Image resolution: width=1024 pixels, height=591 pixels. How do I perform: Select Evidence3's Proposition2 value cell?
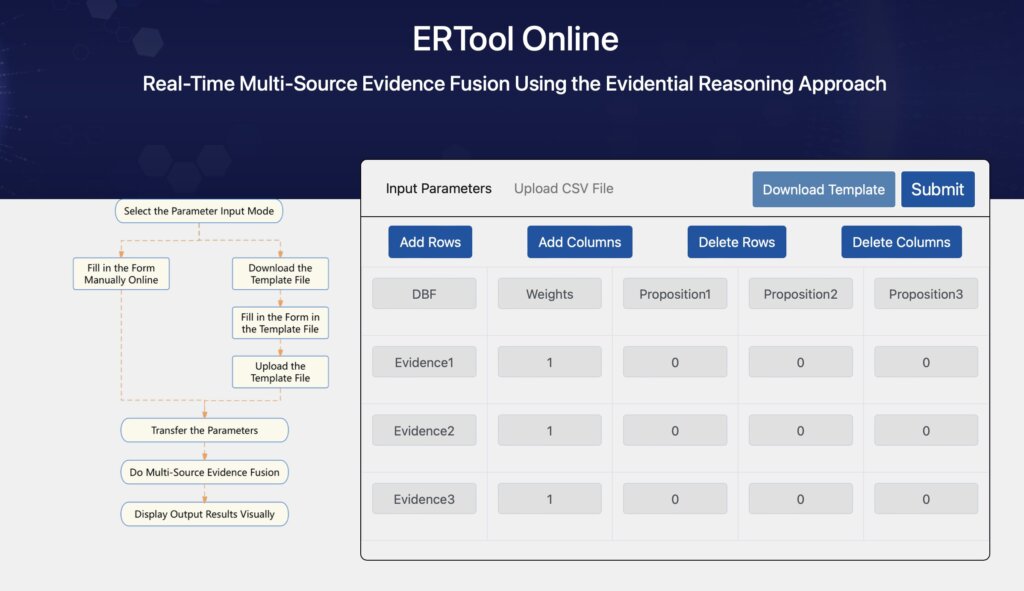(x=800, y=498)
